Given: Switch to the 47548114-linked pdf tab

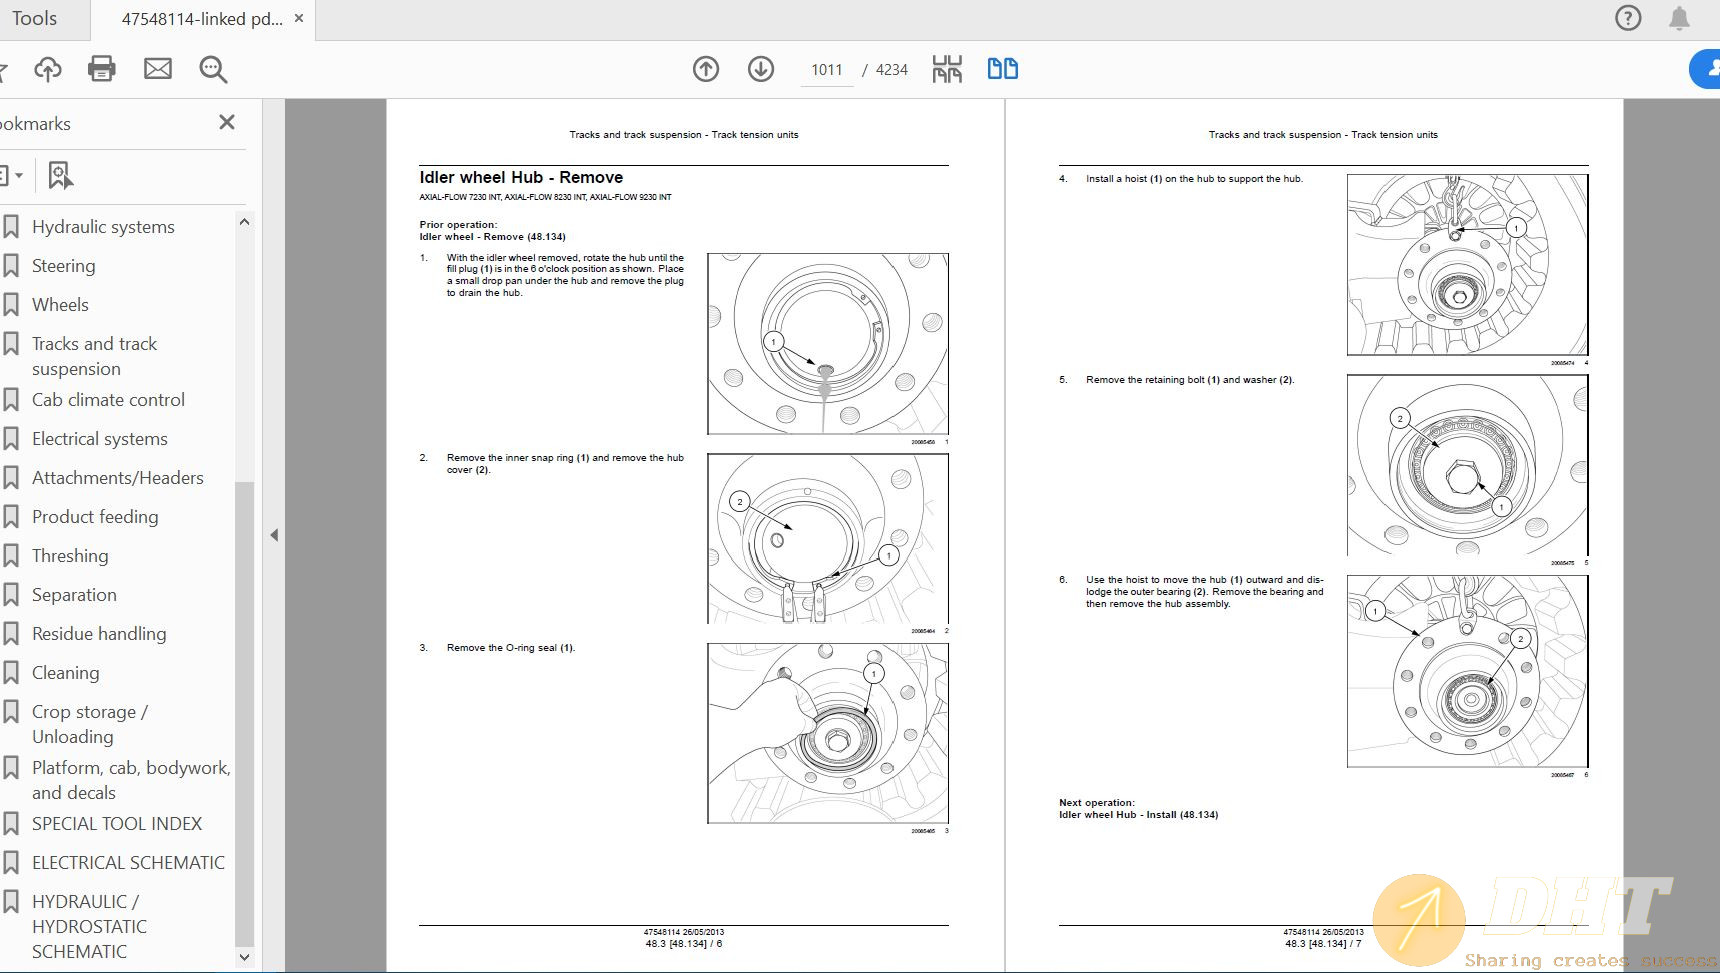Looking at the screenshot, I should click(202, 19).
